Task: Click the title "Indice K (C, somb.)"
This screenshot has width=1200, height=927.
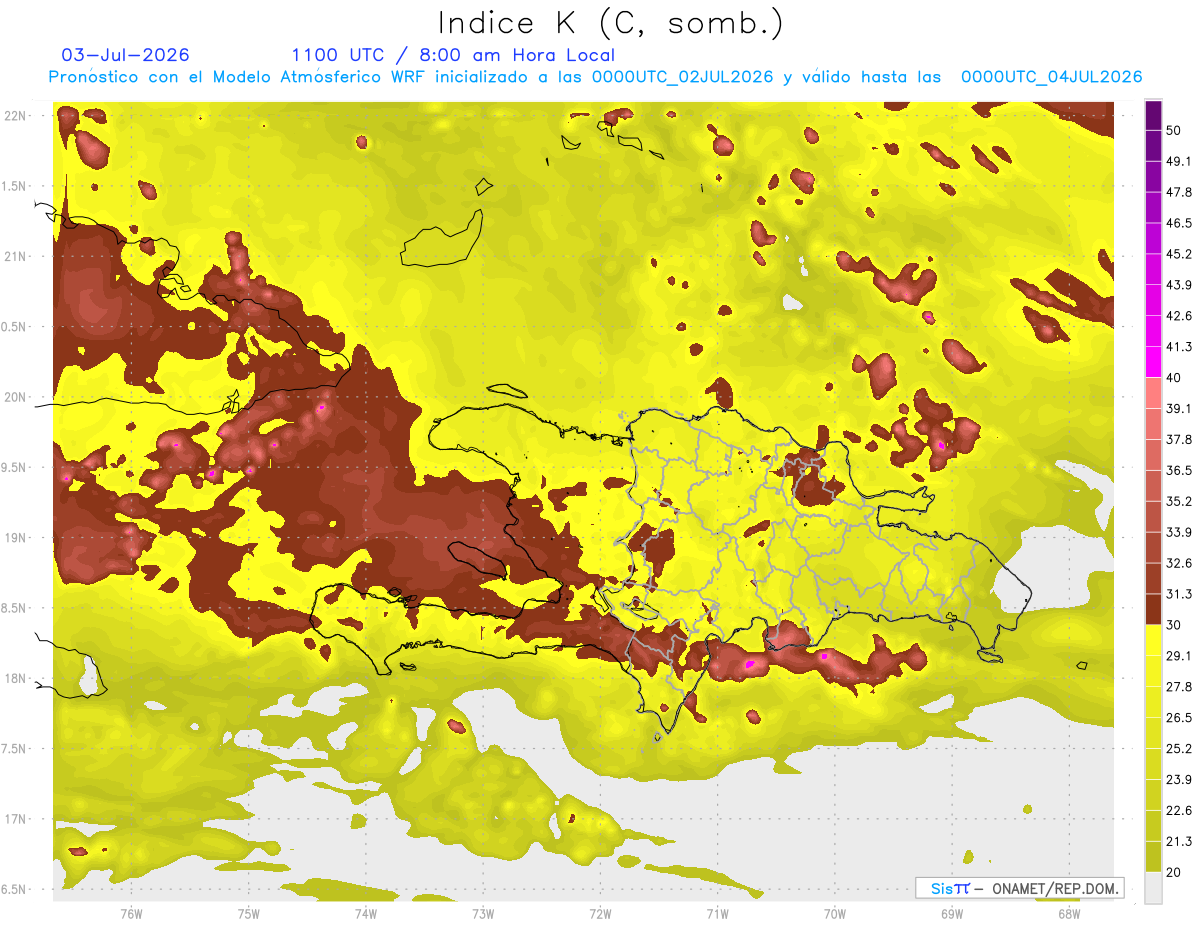Action: [x=612, y=23]
